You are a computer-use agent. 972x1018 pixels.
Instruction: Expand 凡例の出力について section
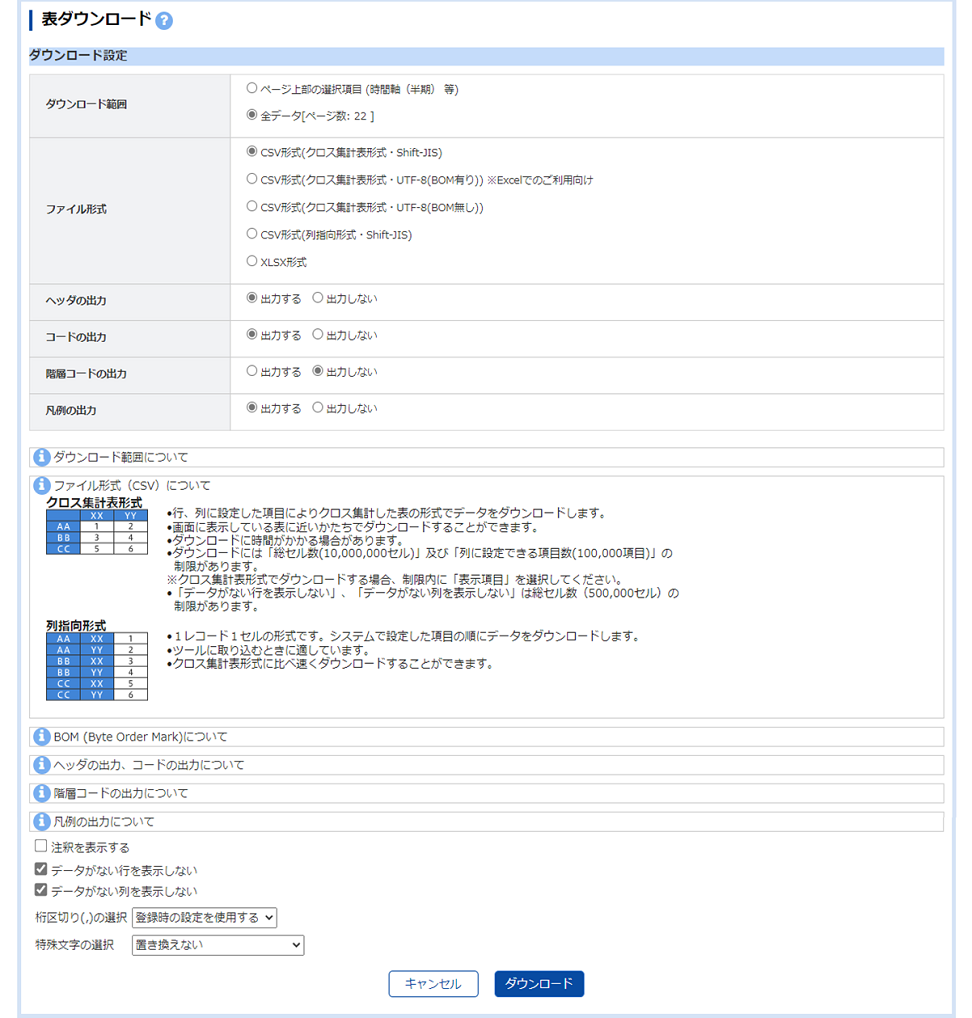point(486,821)
